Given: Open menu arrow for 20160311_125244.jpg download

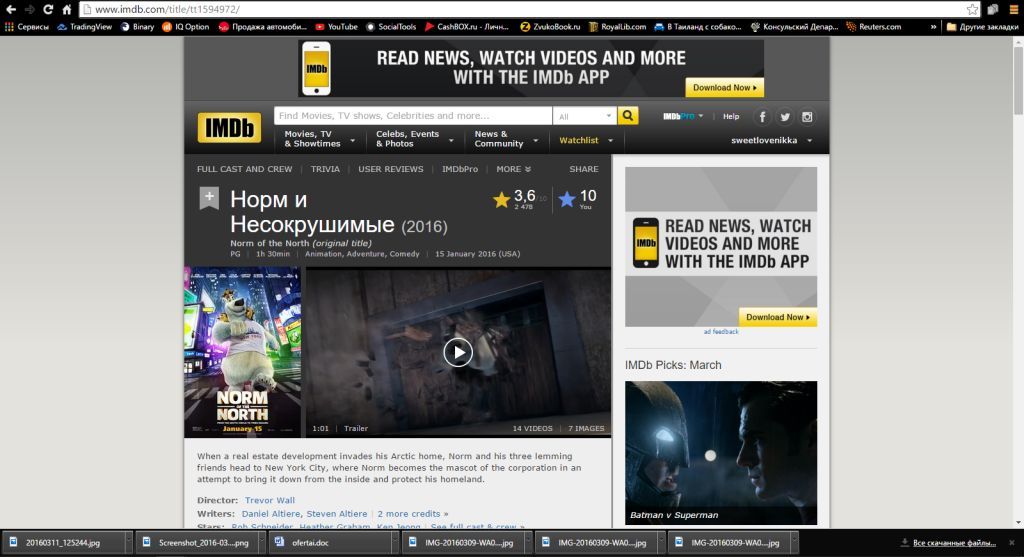Looking at the screenshot, I should coord(129,543).
